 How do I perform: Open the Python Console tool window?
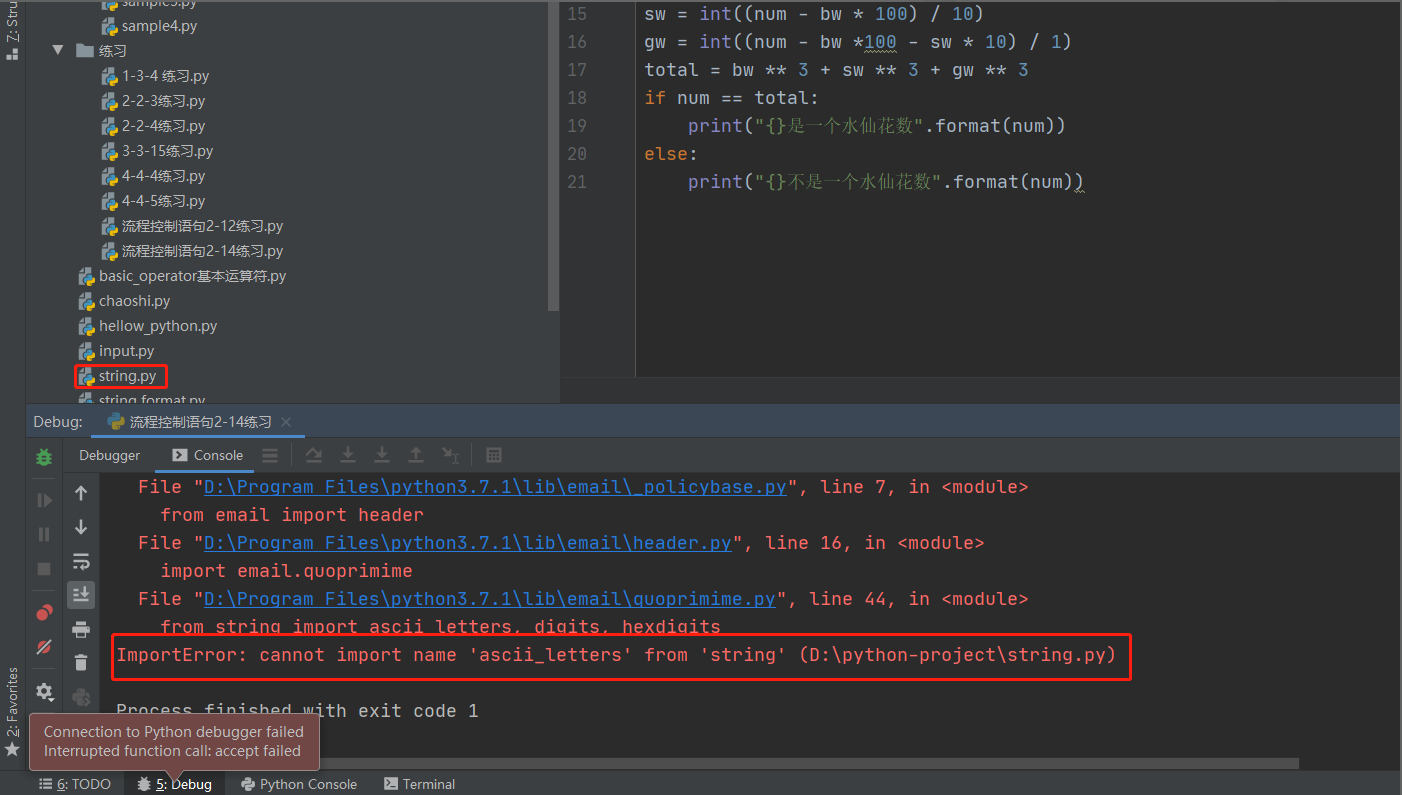(x=298, y=784)
